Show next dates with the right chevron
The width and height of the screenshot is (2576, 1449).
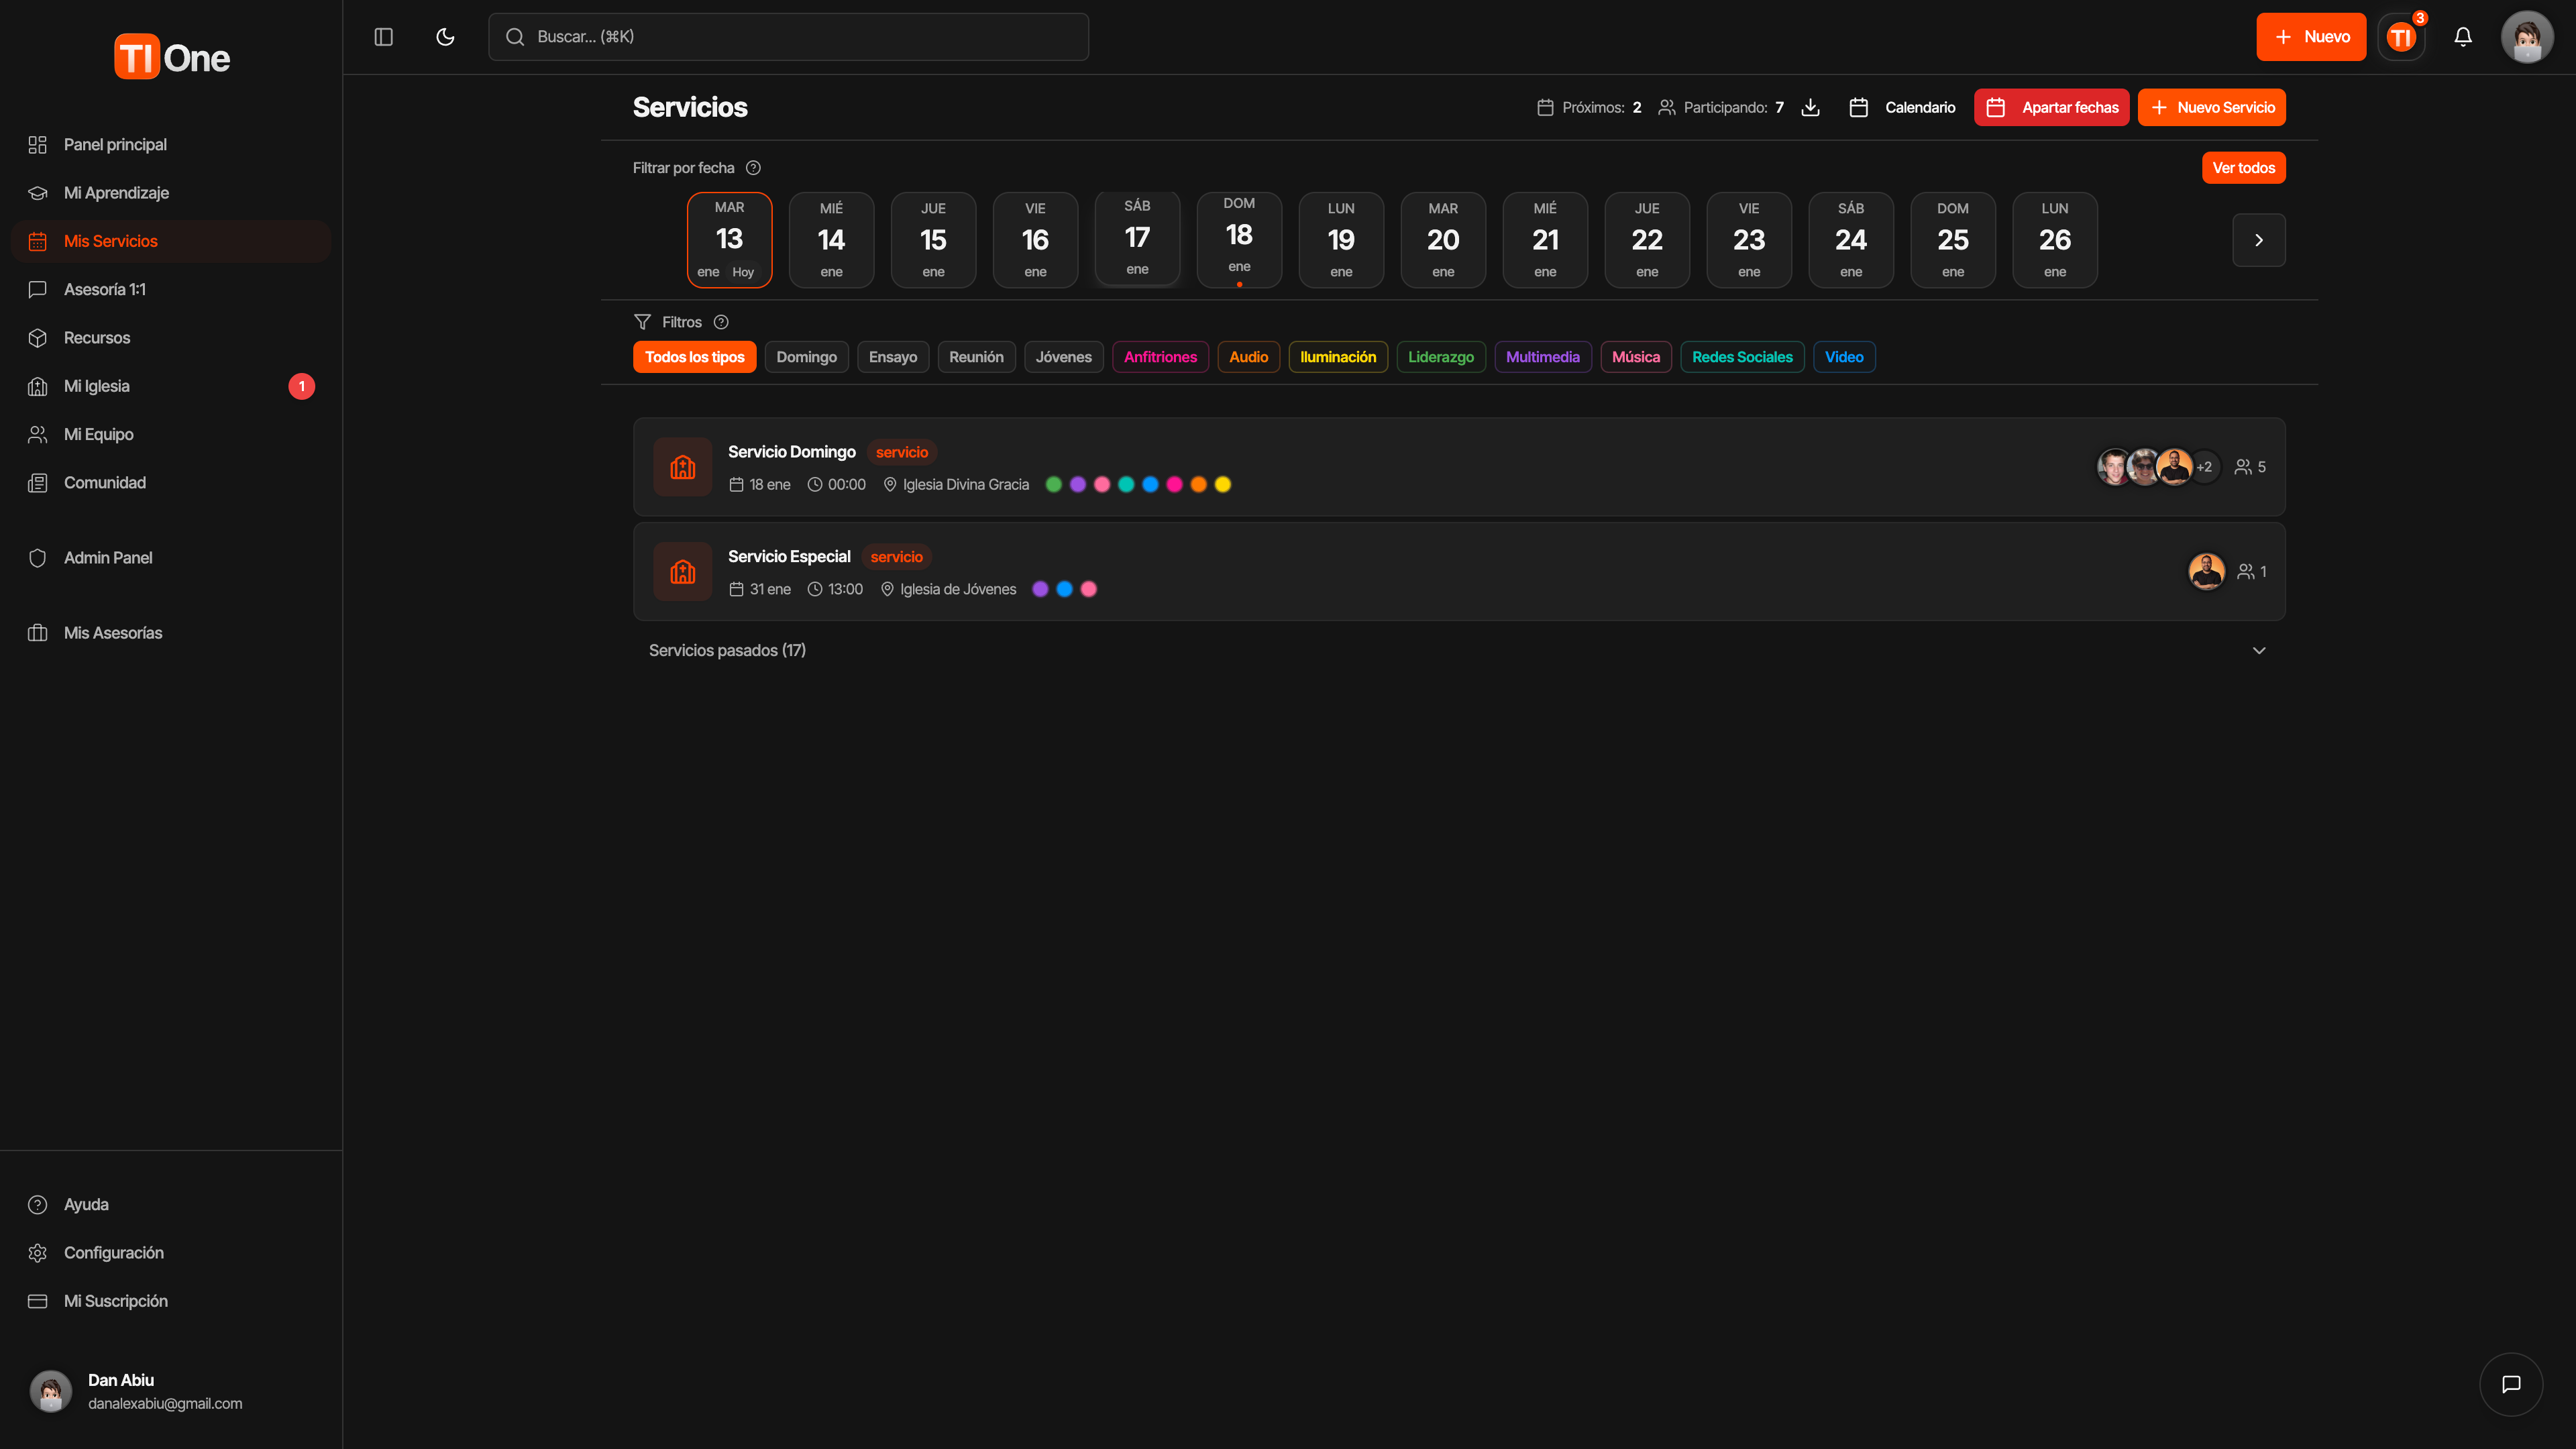pos(2258,240)
